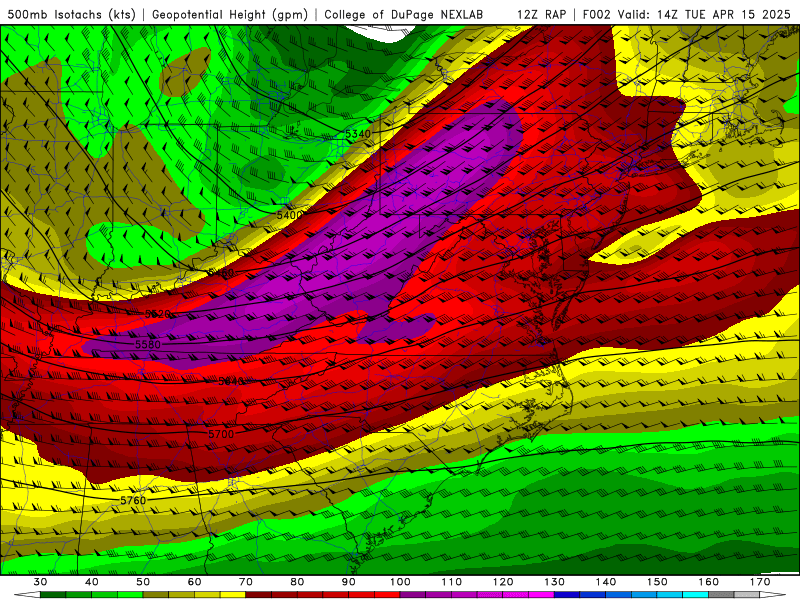The width and height of the screenshot is (800, 600).
Task: Click the bright yellow colorbar segment below 70
Action: click(x=233, y=595)
